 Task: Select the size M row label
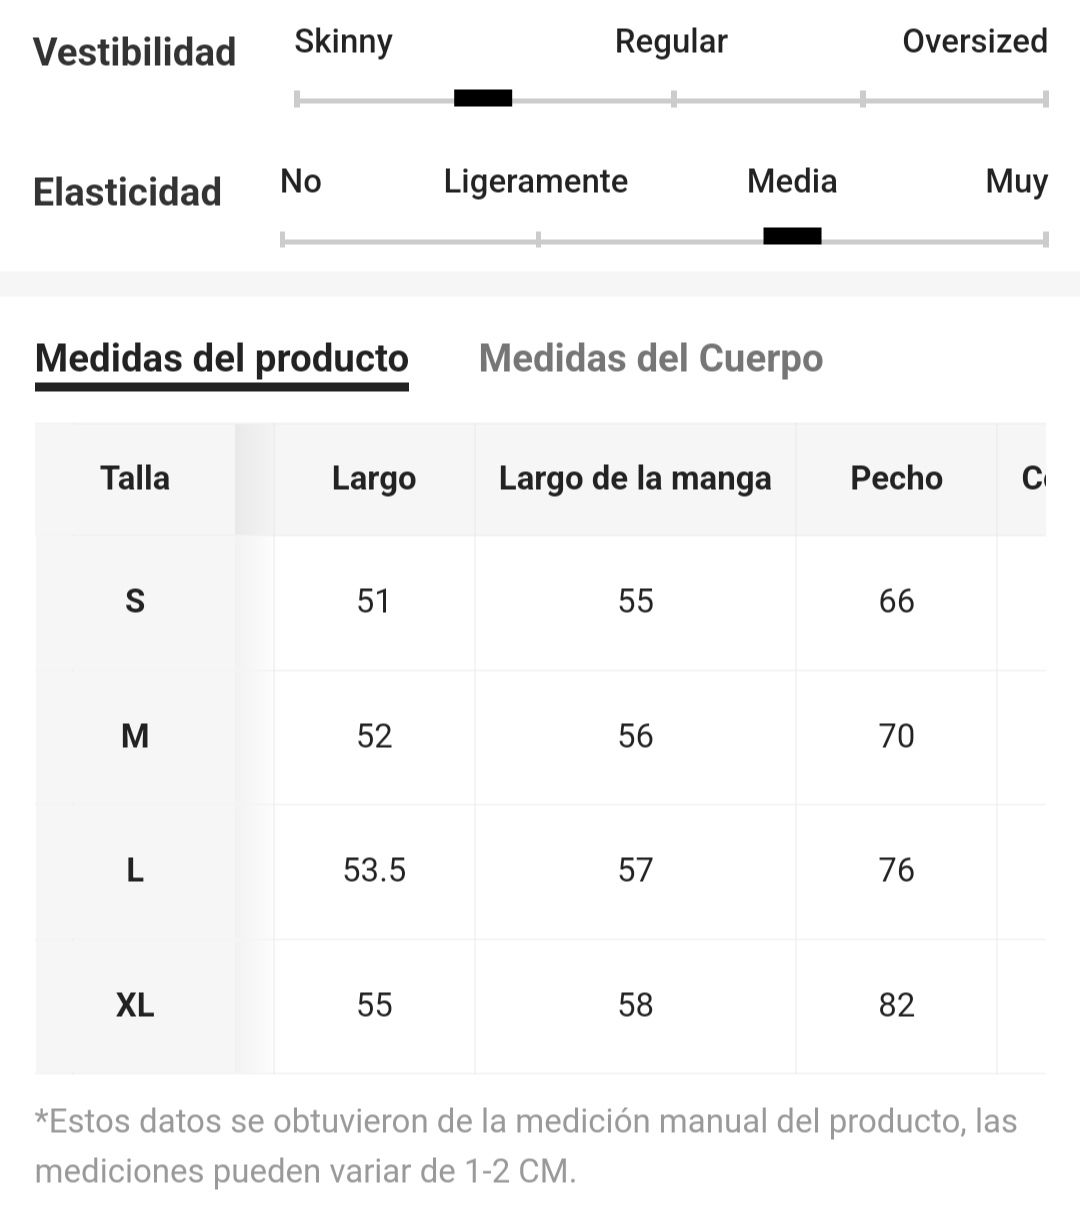[135, 736]
